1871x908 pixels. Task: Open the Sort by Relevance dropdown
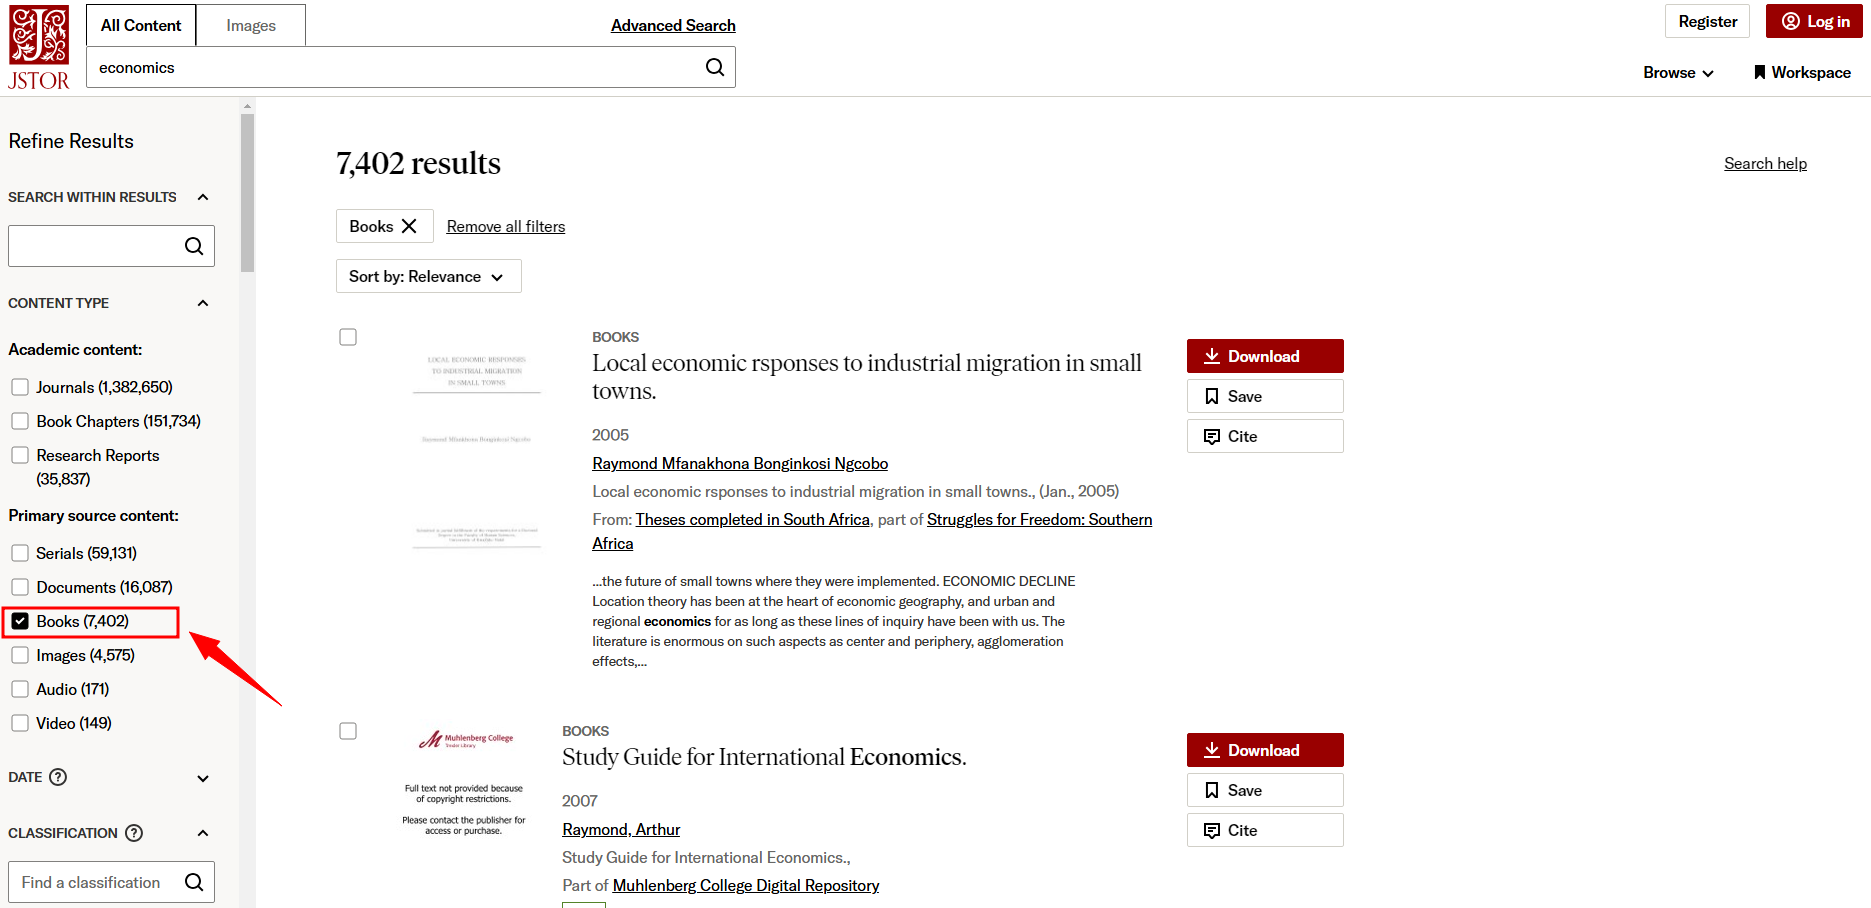point(428,276)
